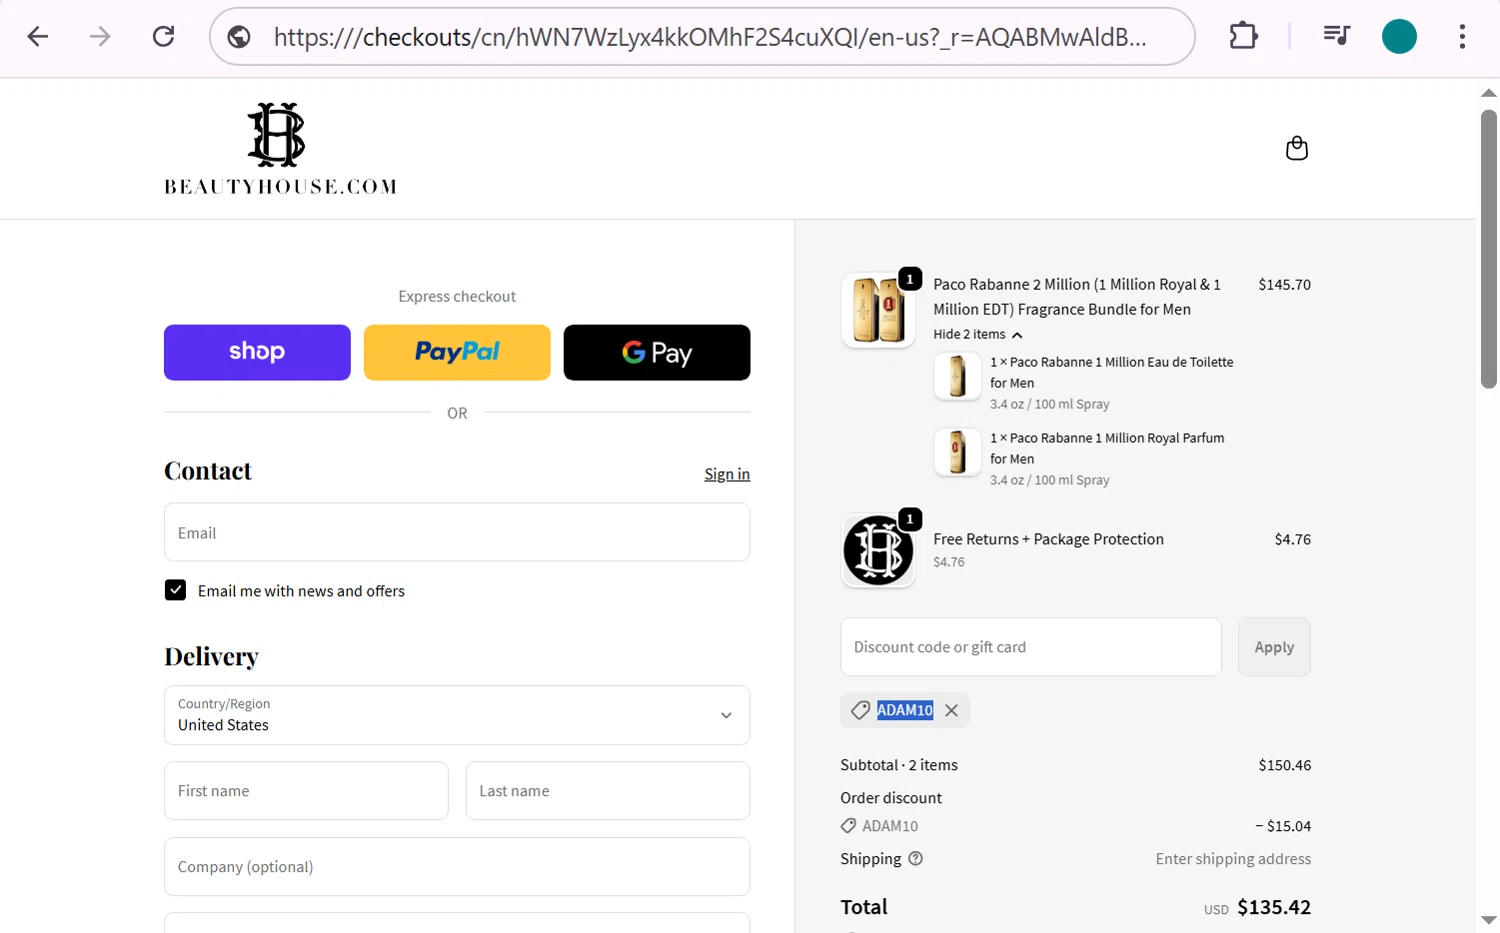The height and width of the screenshot is (933, 1500).
Task: Open the Country/Region dropdown
Action: point(457,715)
